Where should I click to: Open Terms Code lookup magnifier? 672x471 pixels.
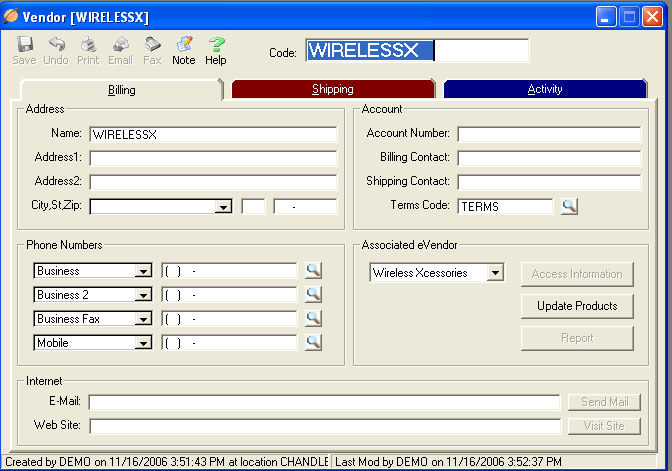569,206
